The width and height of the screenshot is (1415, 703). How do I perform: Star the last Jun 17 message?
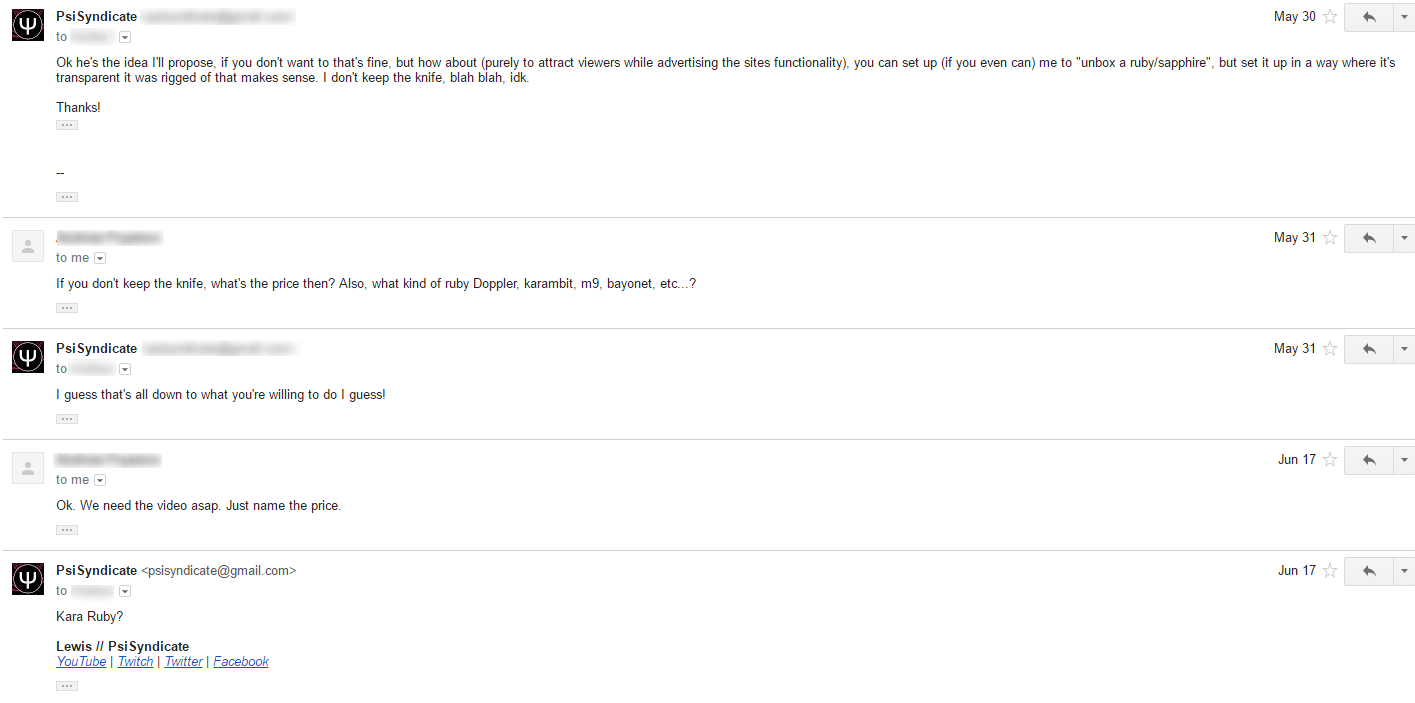[x=1330, y=571]
